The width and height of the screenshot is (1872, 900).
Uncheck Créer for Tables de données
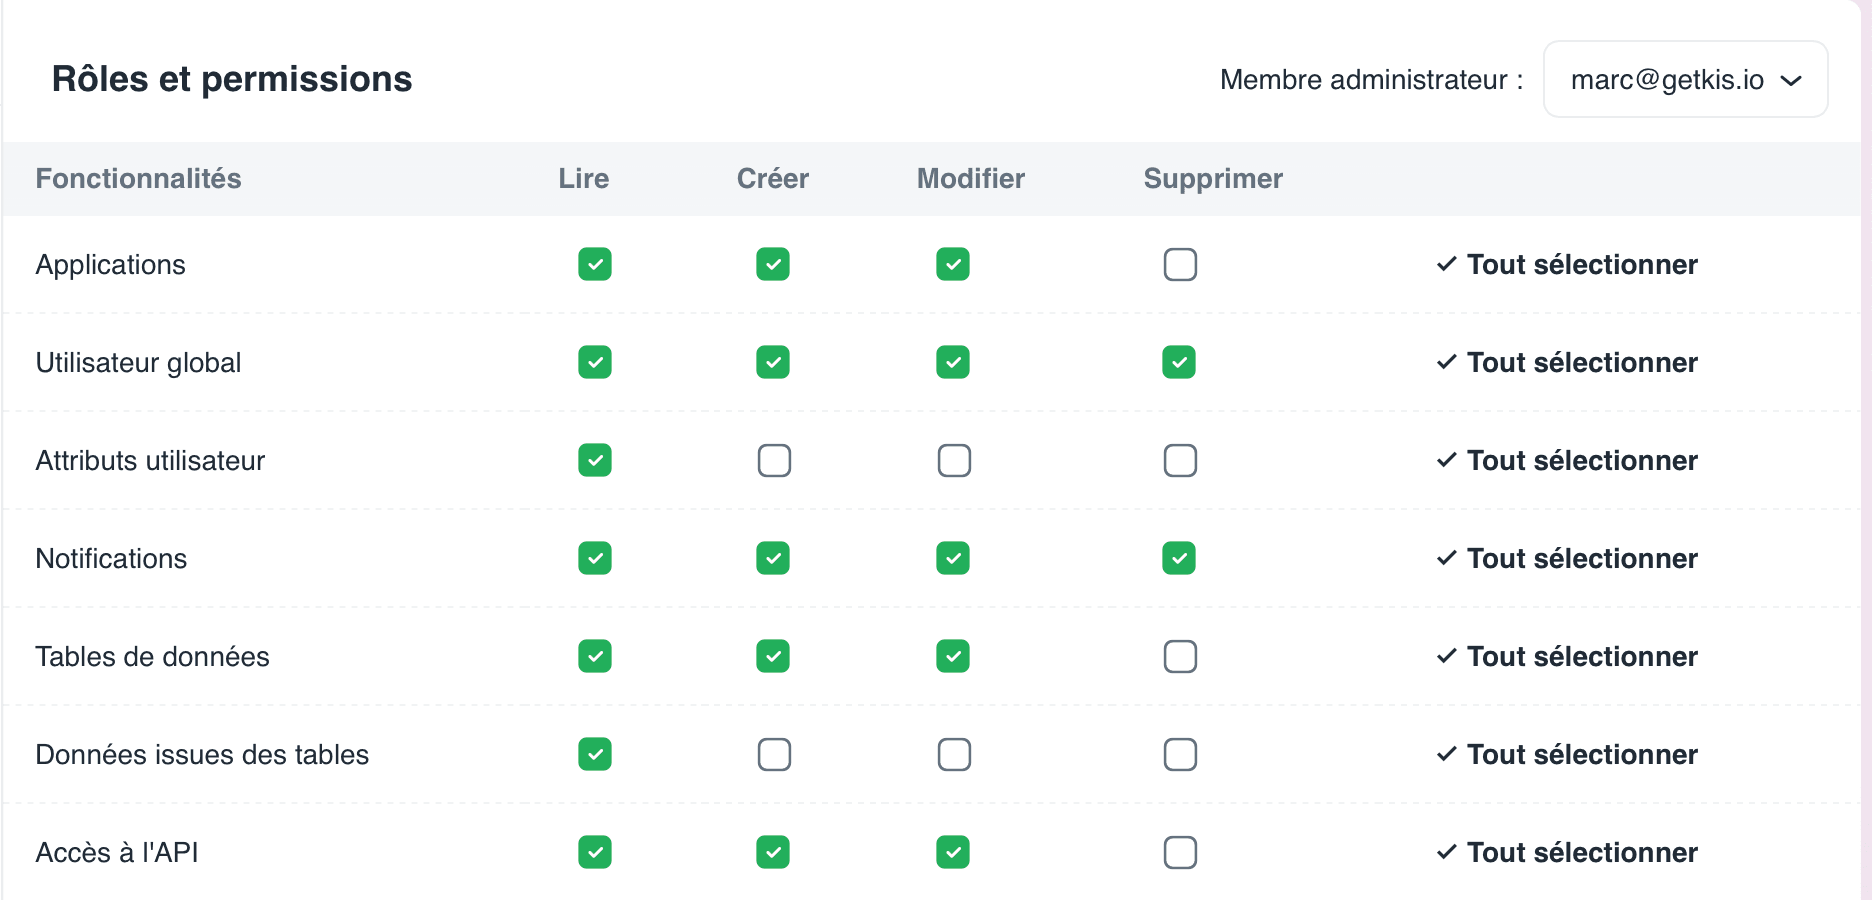(773, 656)
